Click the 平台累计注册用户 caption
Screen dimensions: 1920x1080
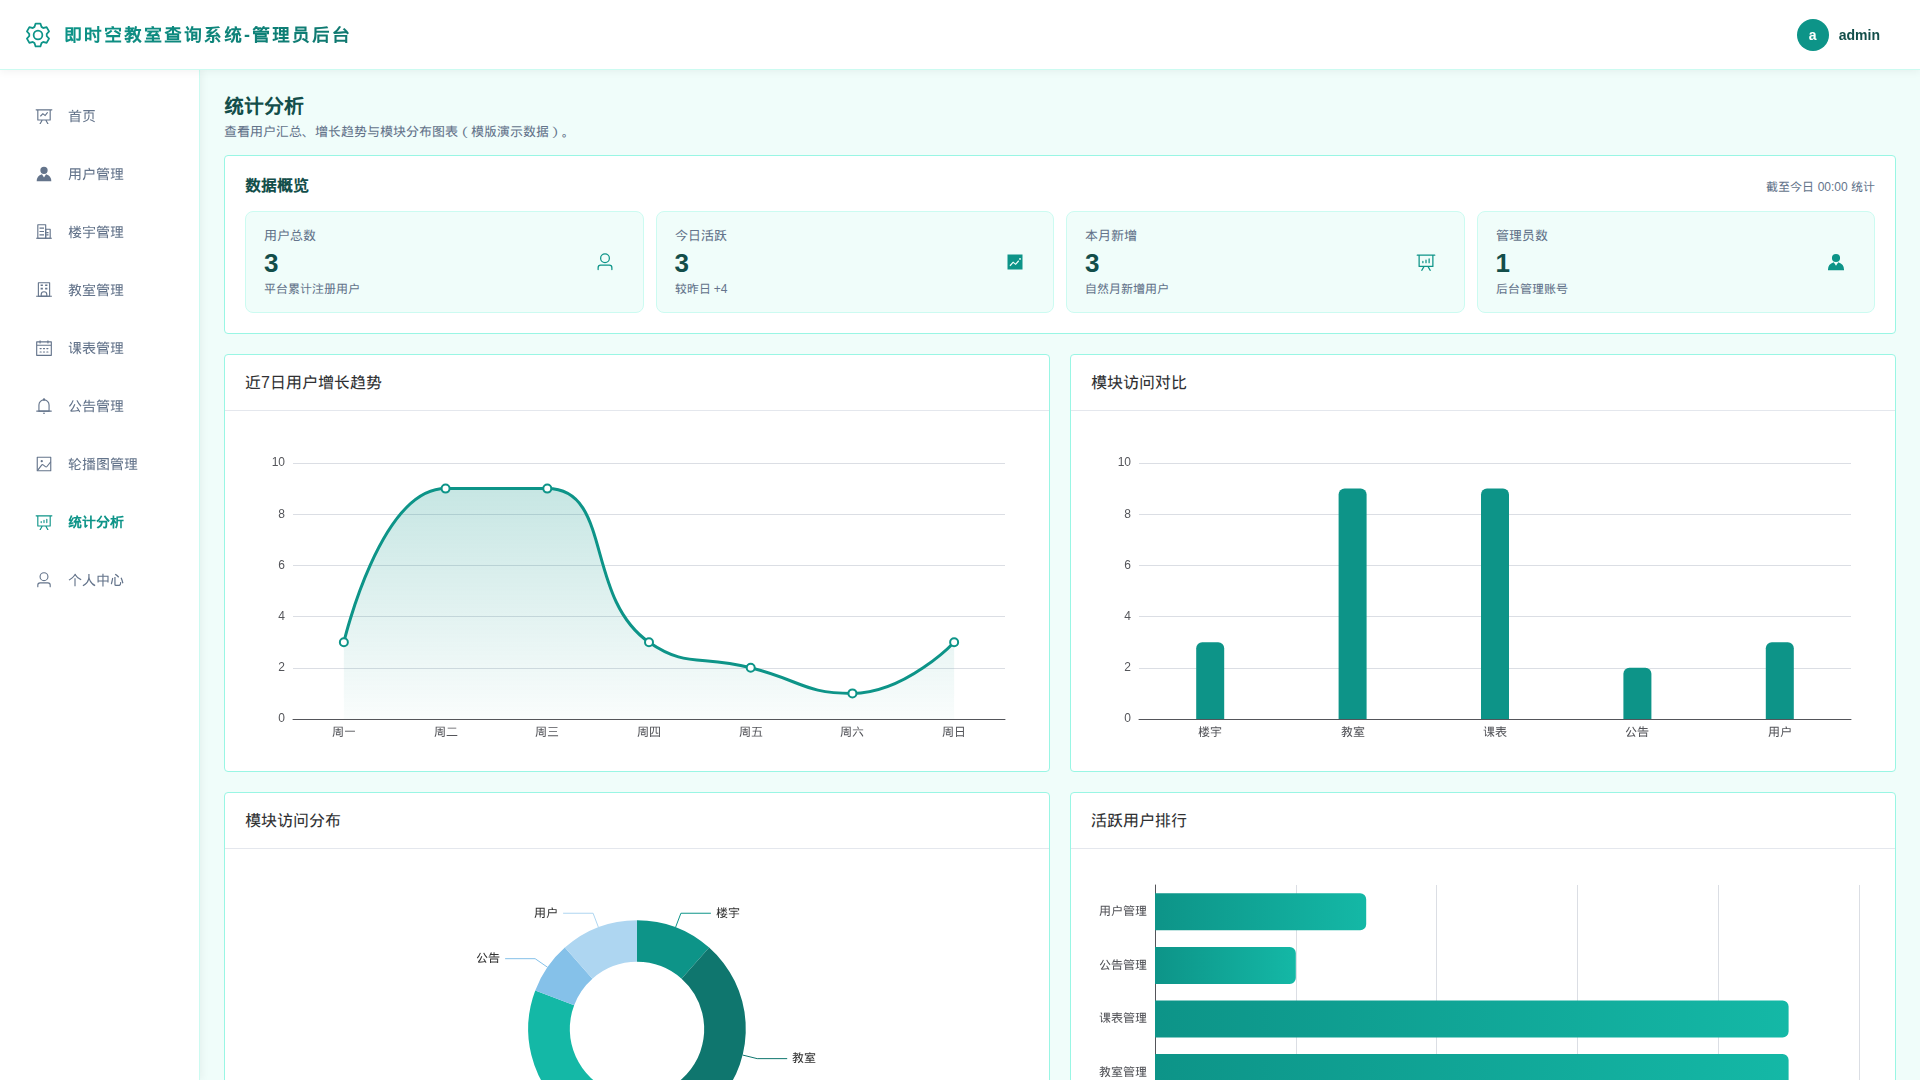pyautogui.click(x=311, y=289)
